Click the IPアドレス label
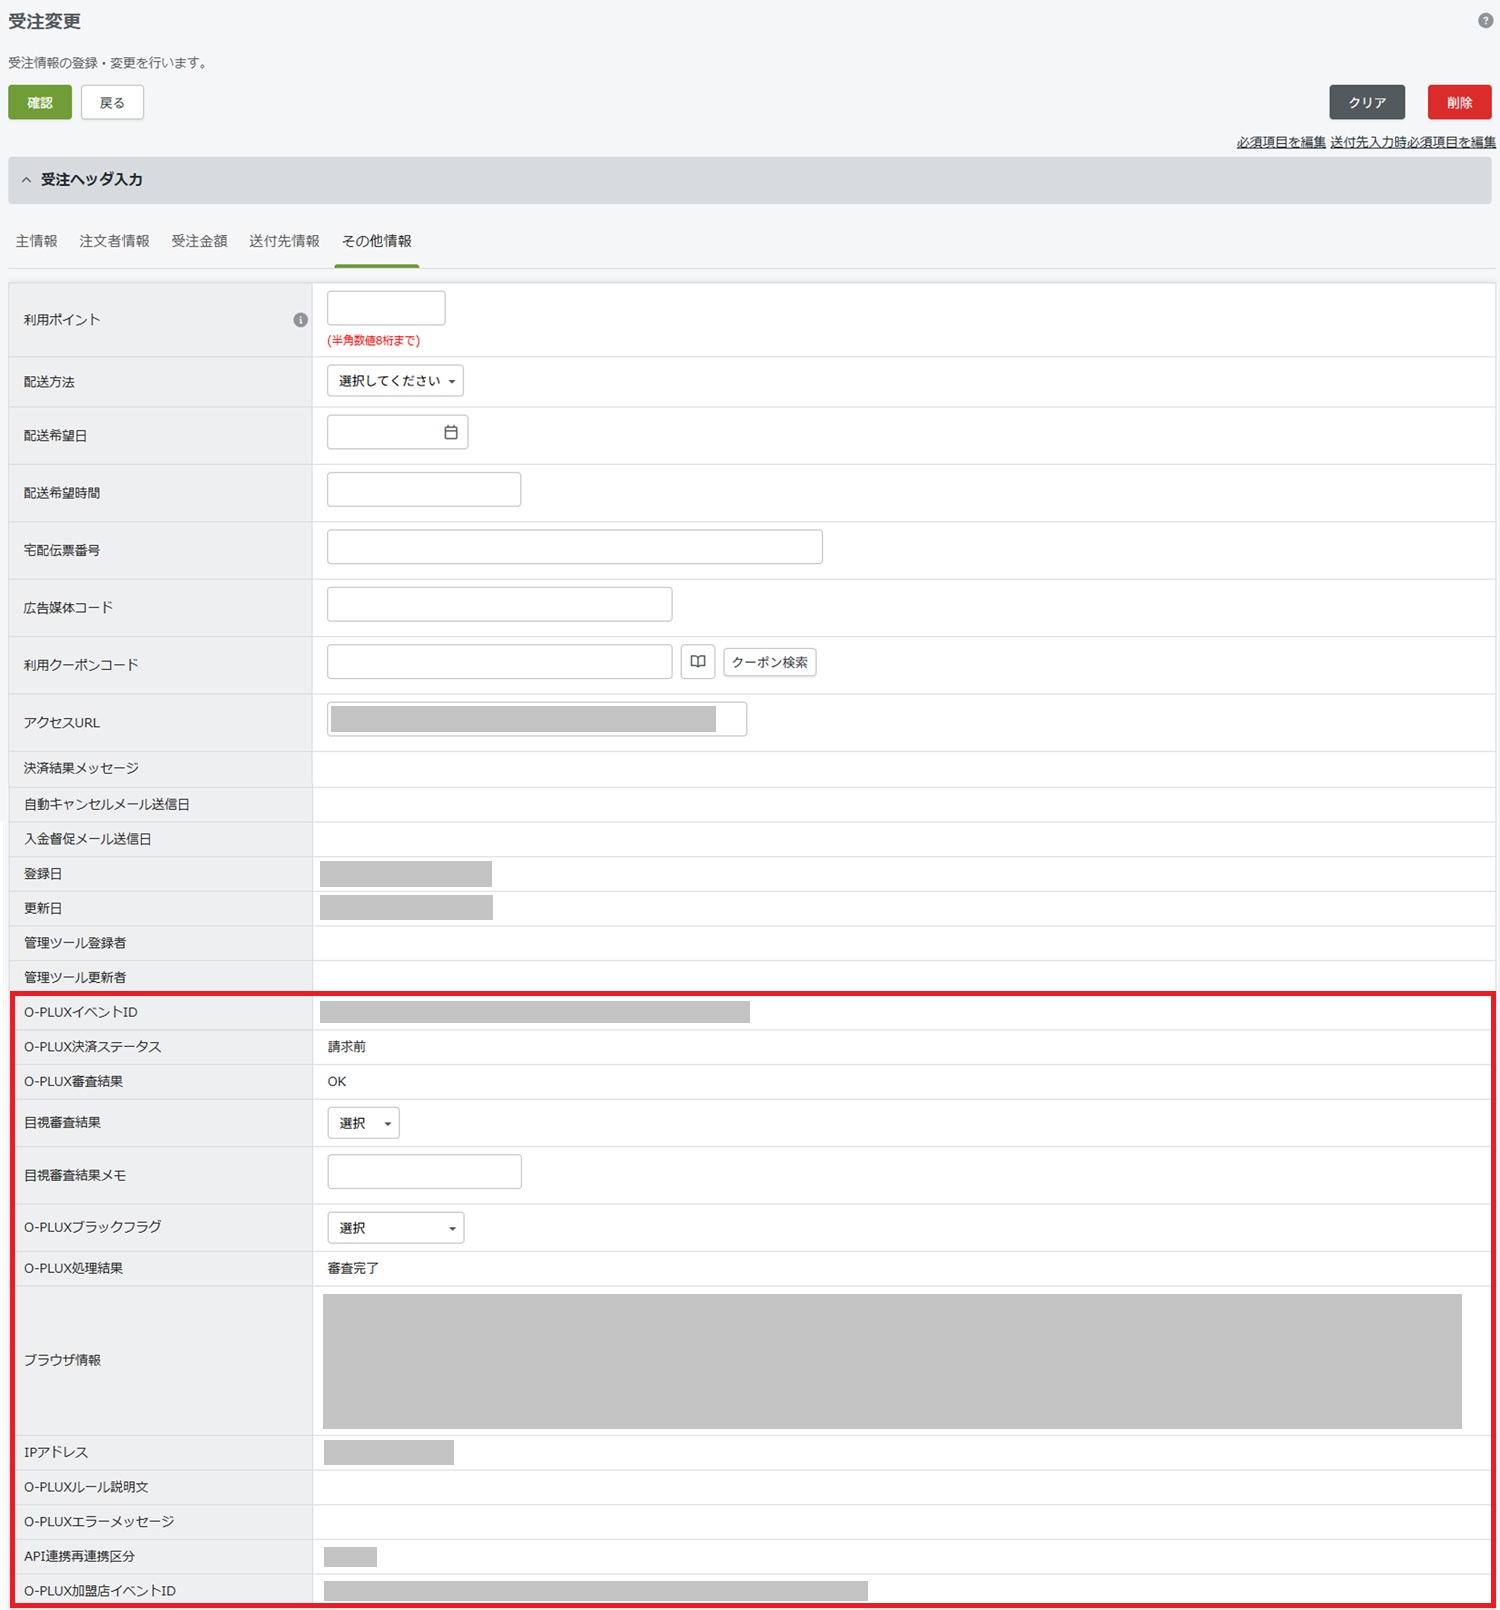Screen dimensions: 1500x1610 [56, 1452]
